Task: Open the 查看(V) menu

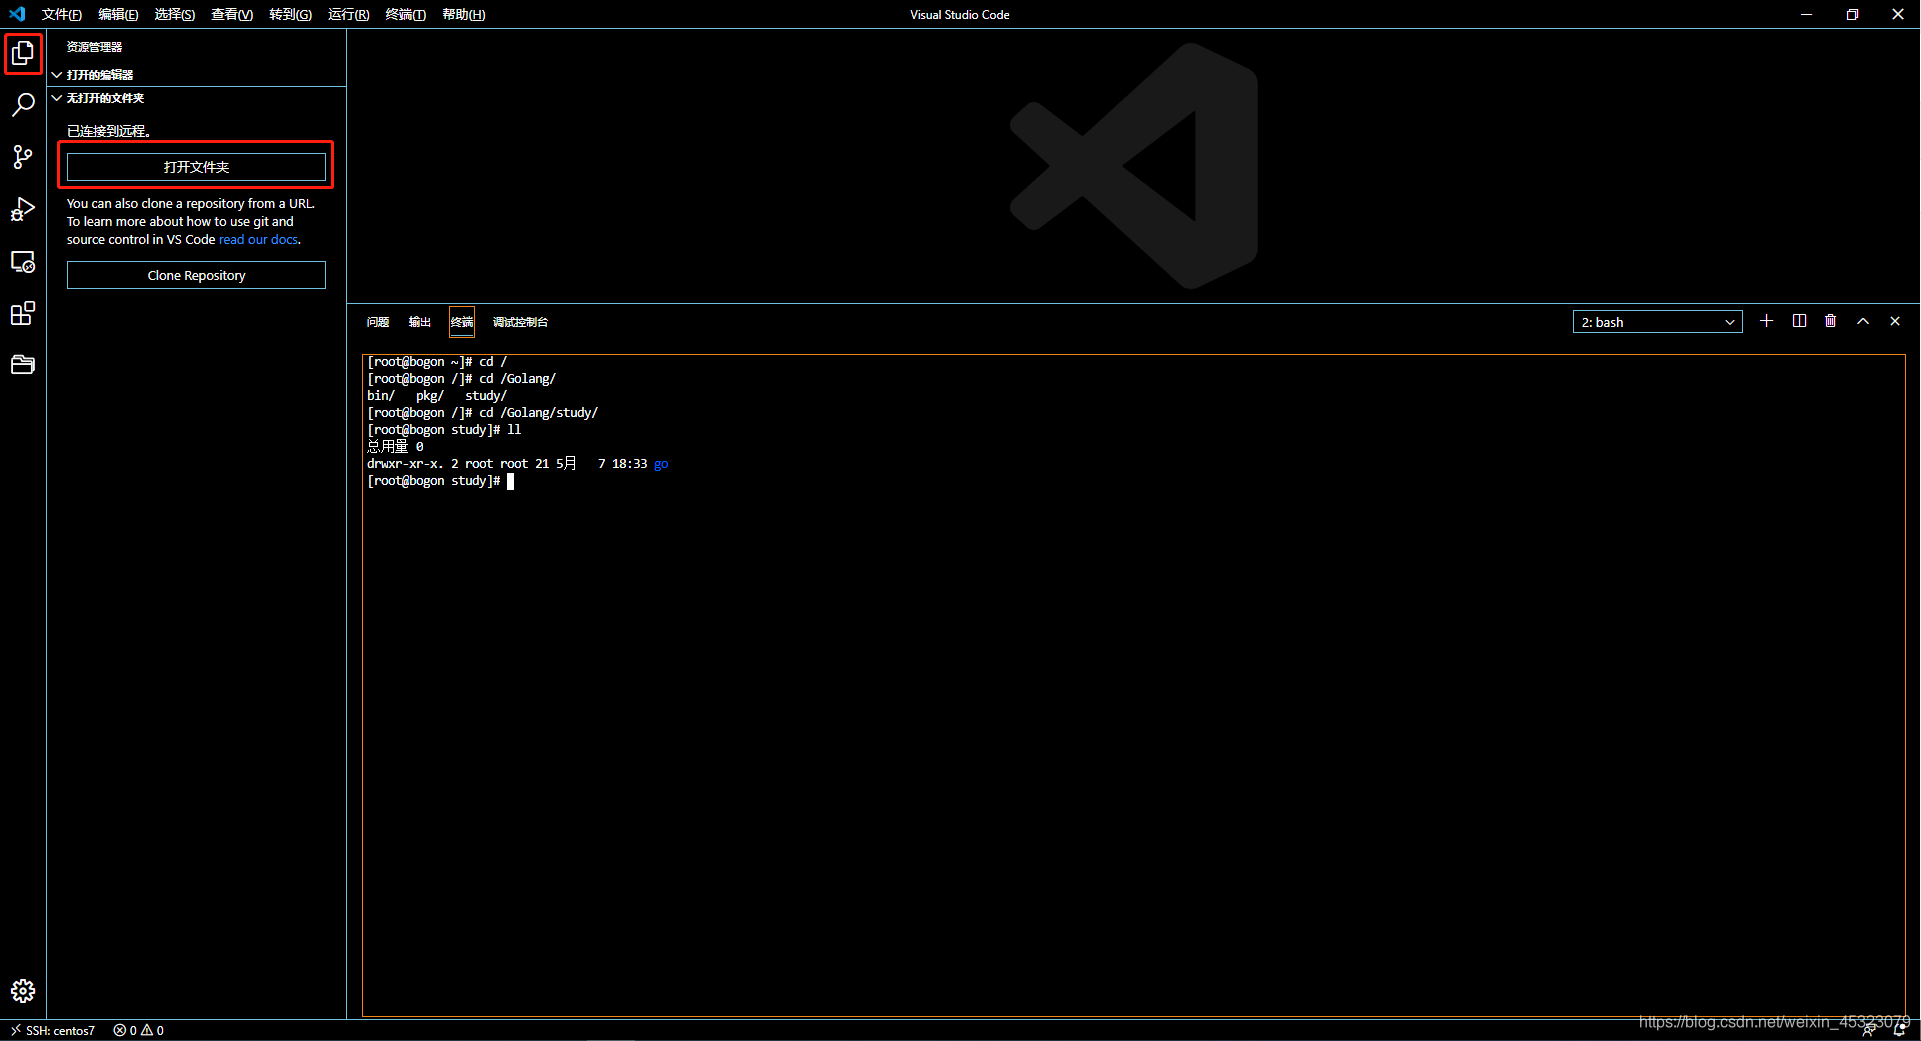Action: pyautogui.click(x=232, y=14)
